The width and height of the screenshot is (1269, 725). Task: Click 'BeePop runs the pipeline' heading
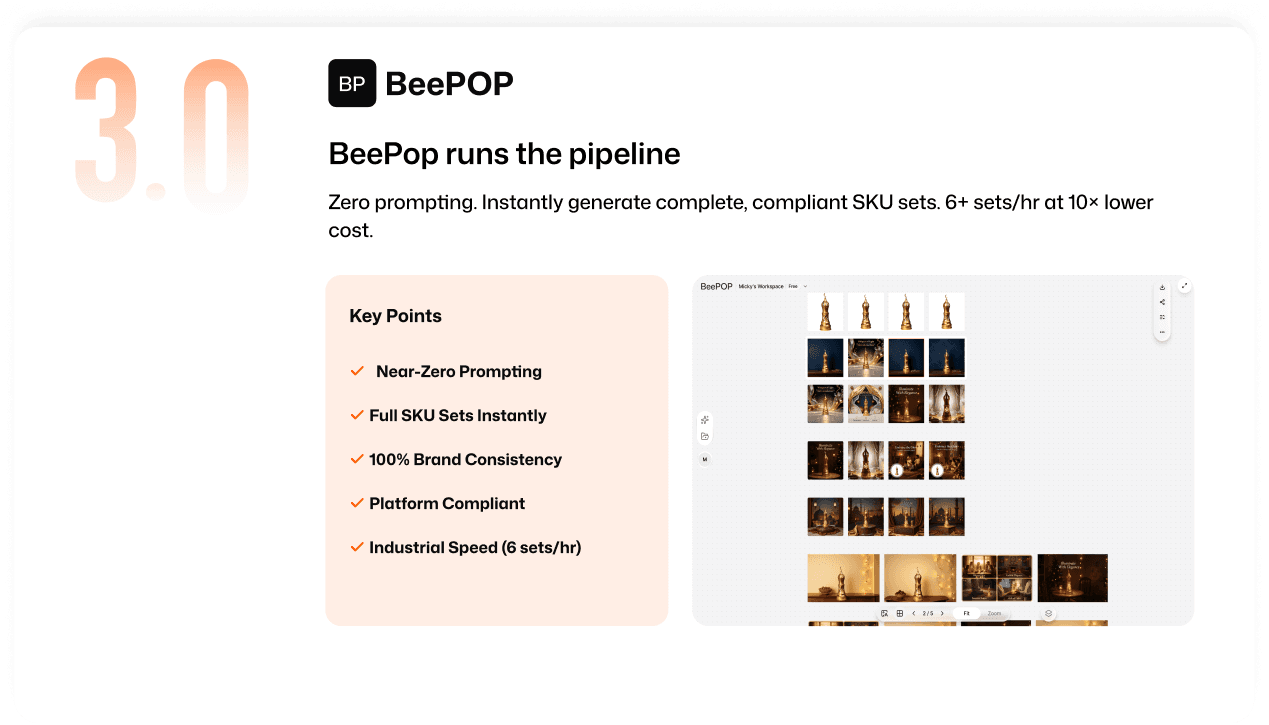point(504,154)
